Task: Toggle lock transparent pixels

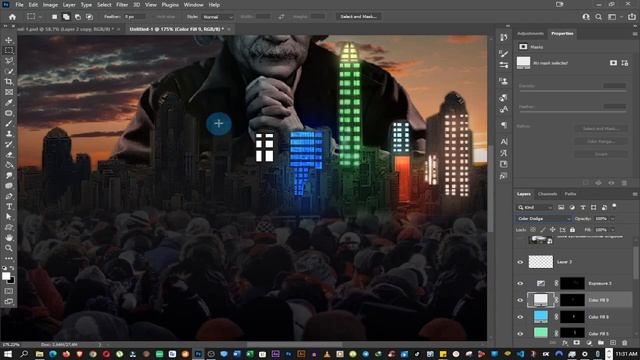Action: click(533, 230)
